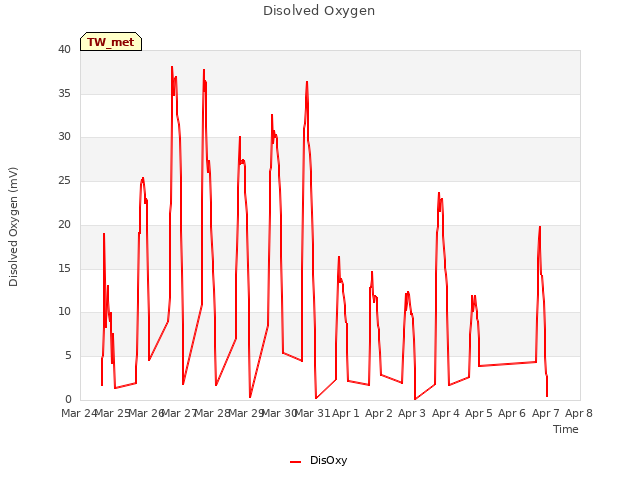640x480 pixels.
Task: Click the 10 y-axis tick label
Action: click(64, 312)
